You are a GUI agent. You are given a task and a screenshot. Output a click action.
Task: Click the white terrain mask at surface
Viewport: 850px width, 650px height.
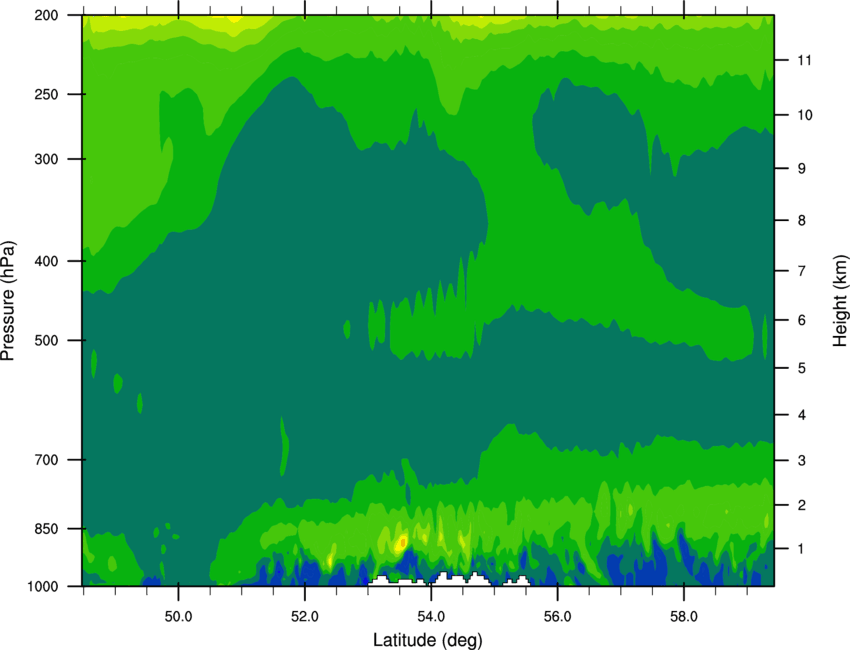tap(449, 580)
